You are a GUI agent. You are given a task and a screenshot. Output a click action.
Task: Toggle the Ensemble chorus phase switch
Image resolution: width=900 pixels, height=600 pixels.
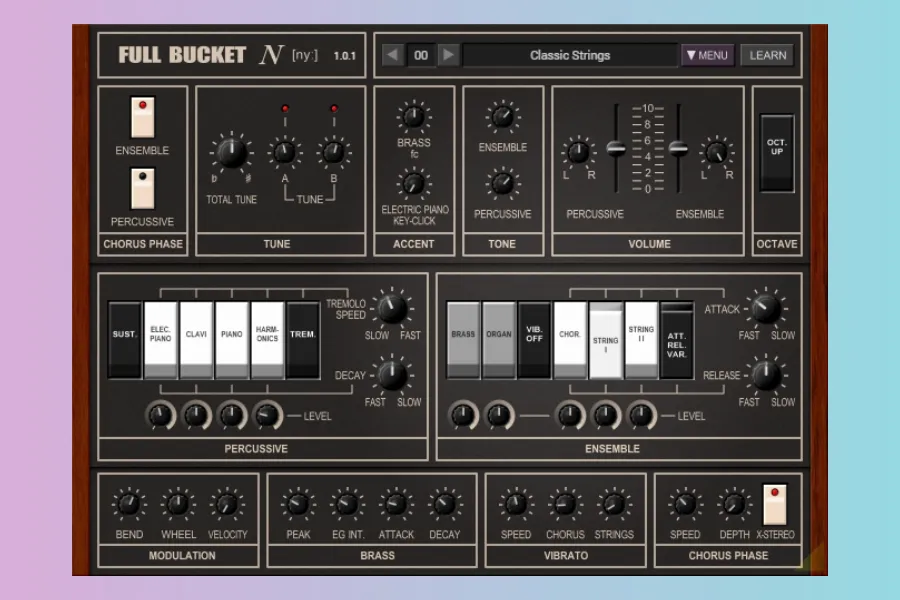pyautogui.click(x=143, y=117)
